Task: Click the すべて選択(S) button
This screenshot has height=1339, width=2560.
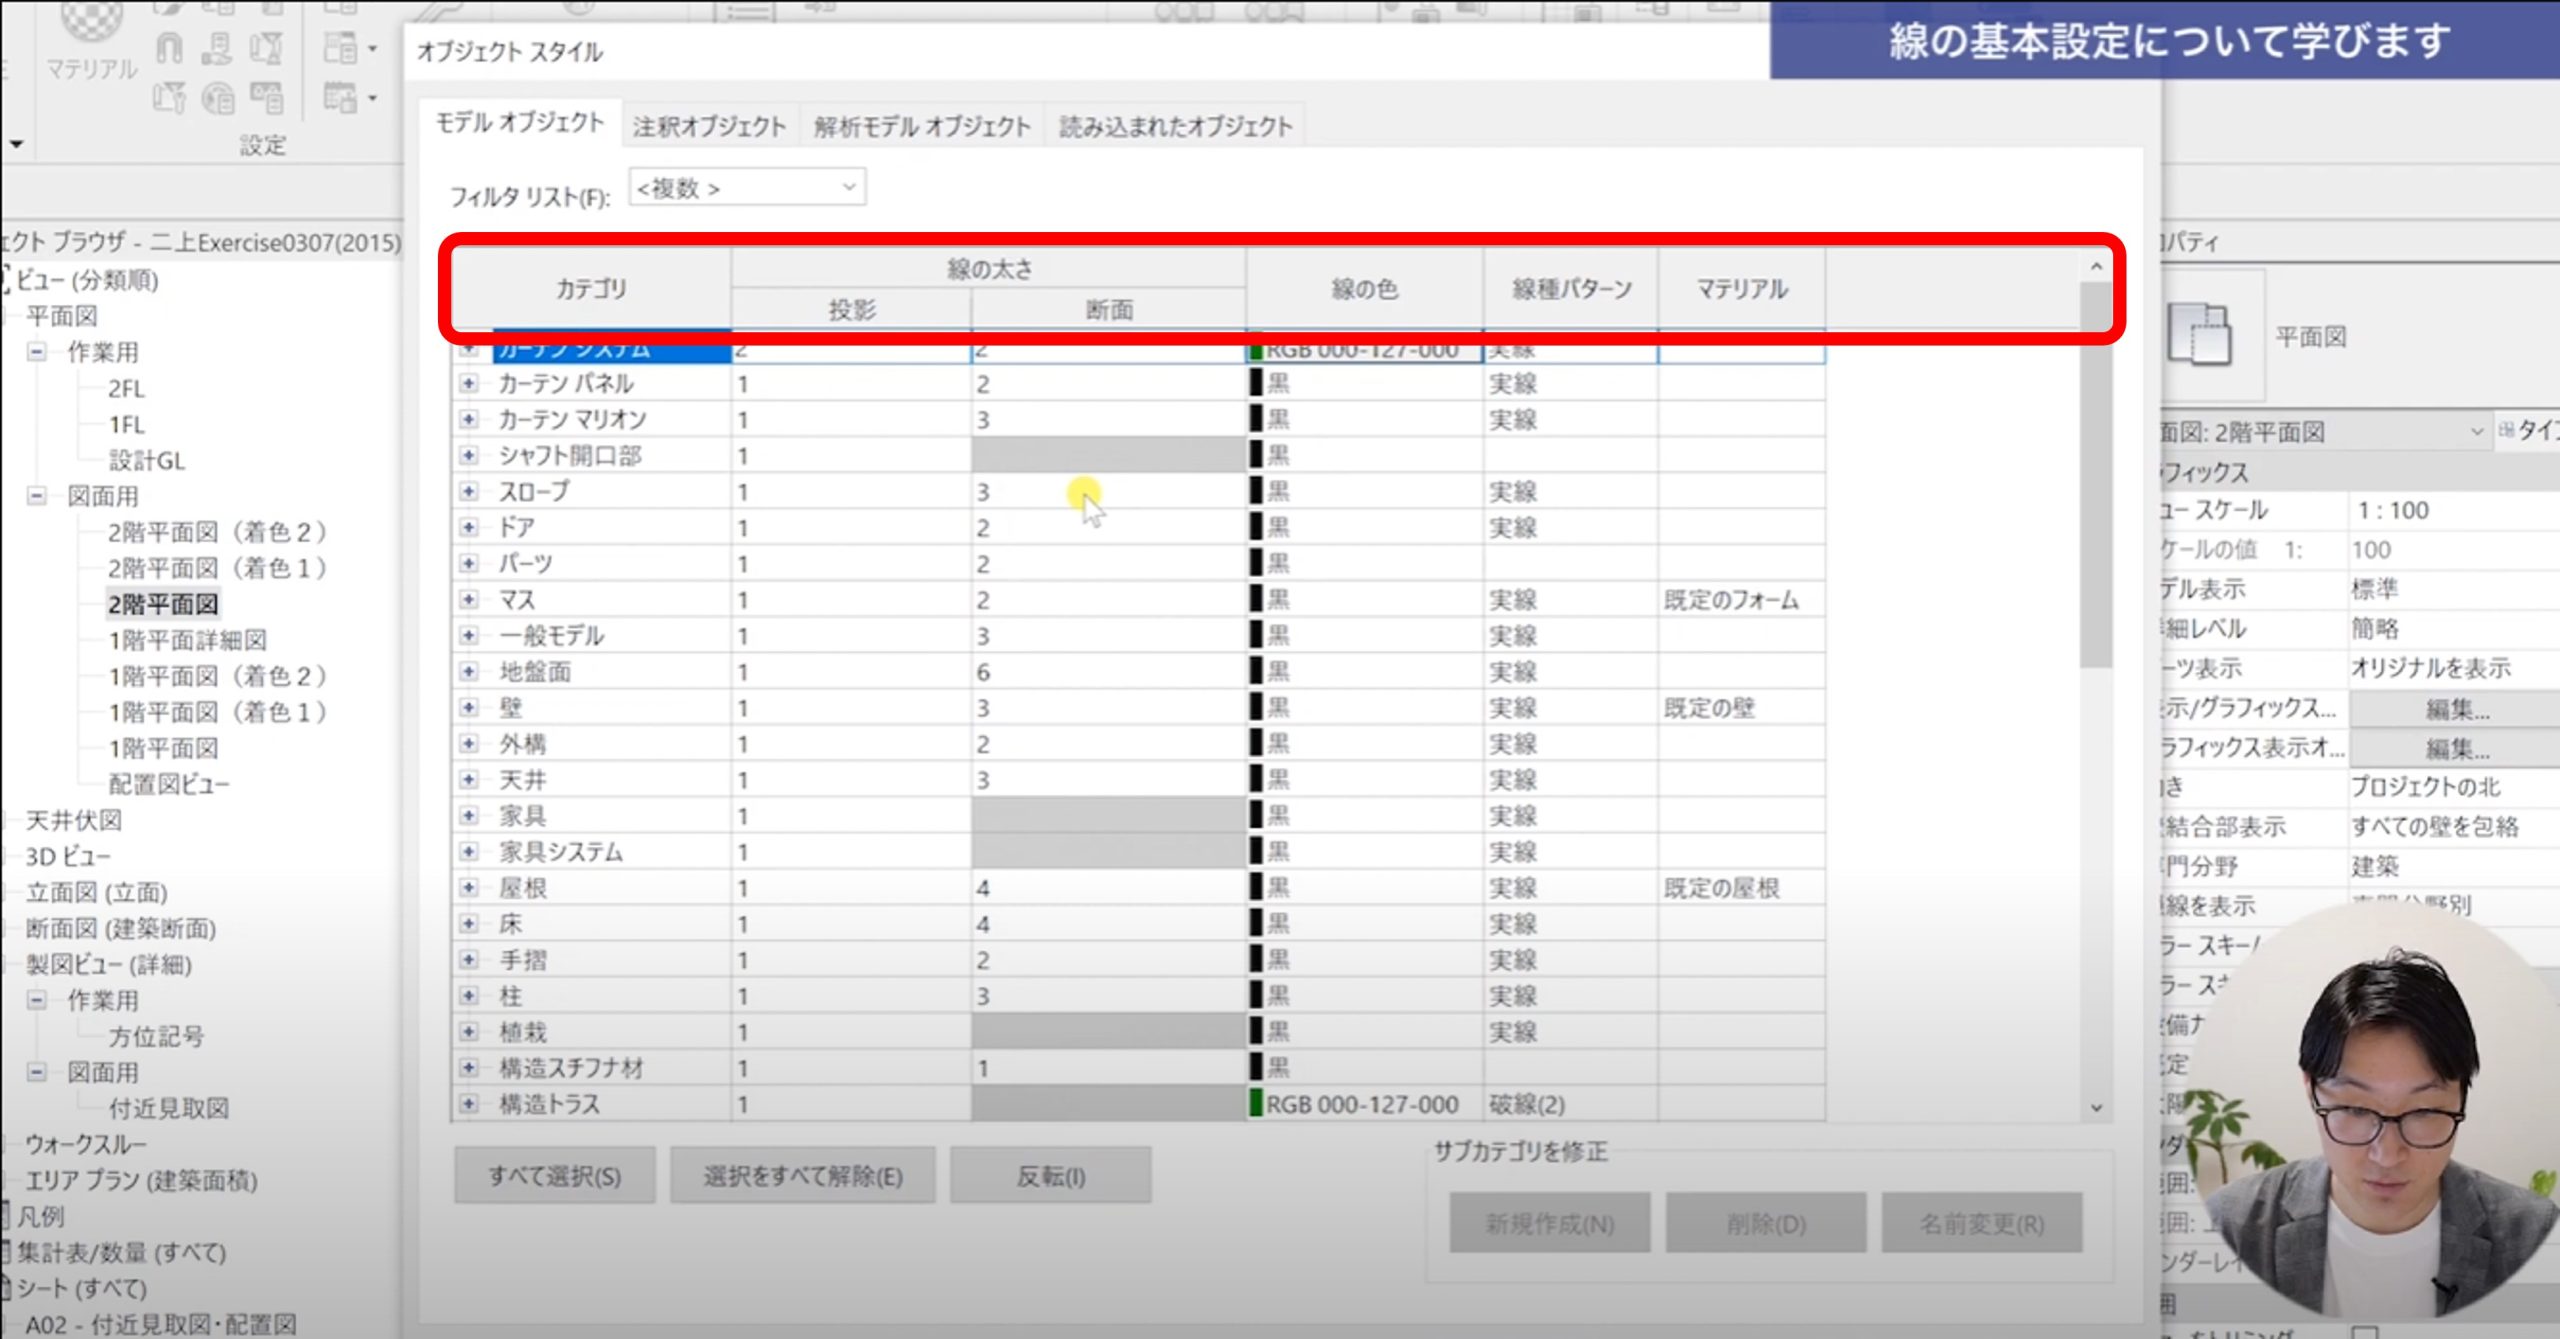Action: click(x=554, y=1177)
